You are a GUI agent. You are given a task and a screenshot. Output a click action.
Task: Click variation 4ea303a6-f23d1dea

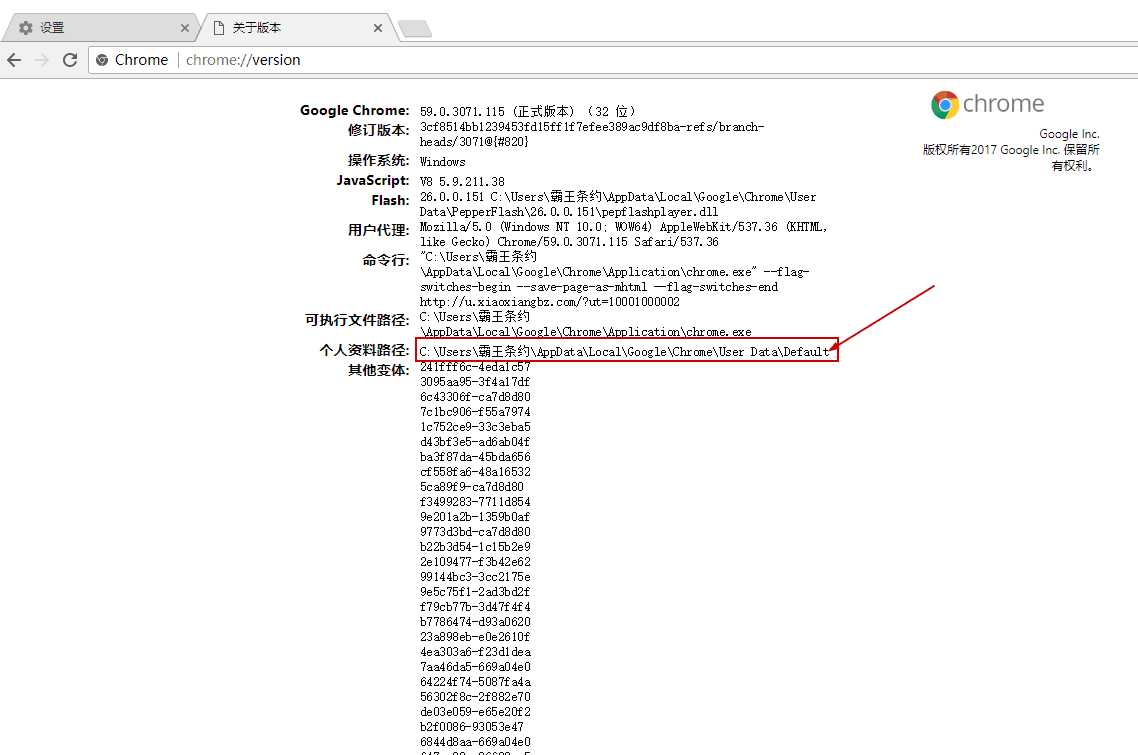click(x=475, y=652)
